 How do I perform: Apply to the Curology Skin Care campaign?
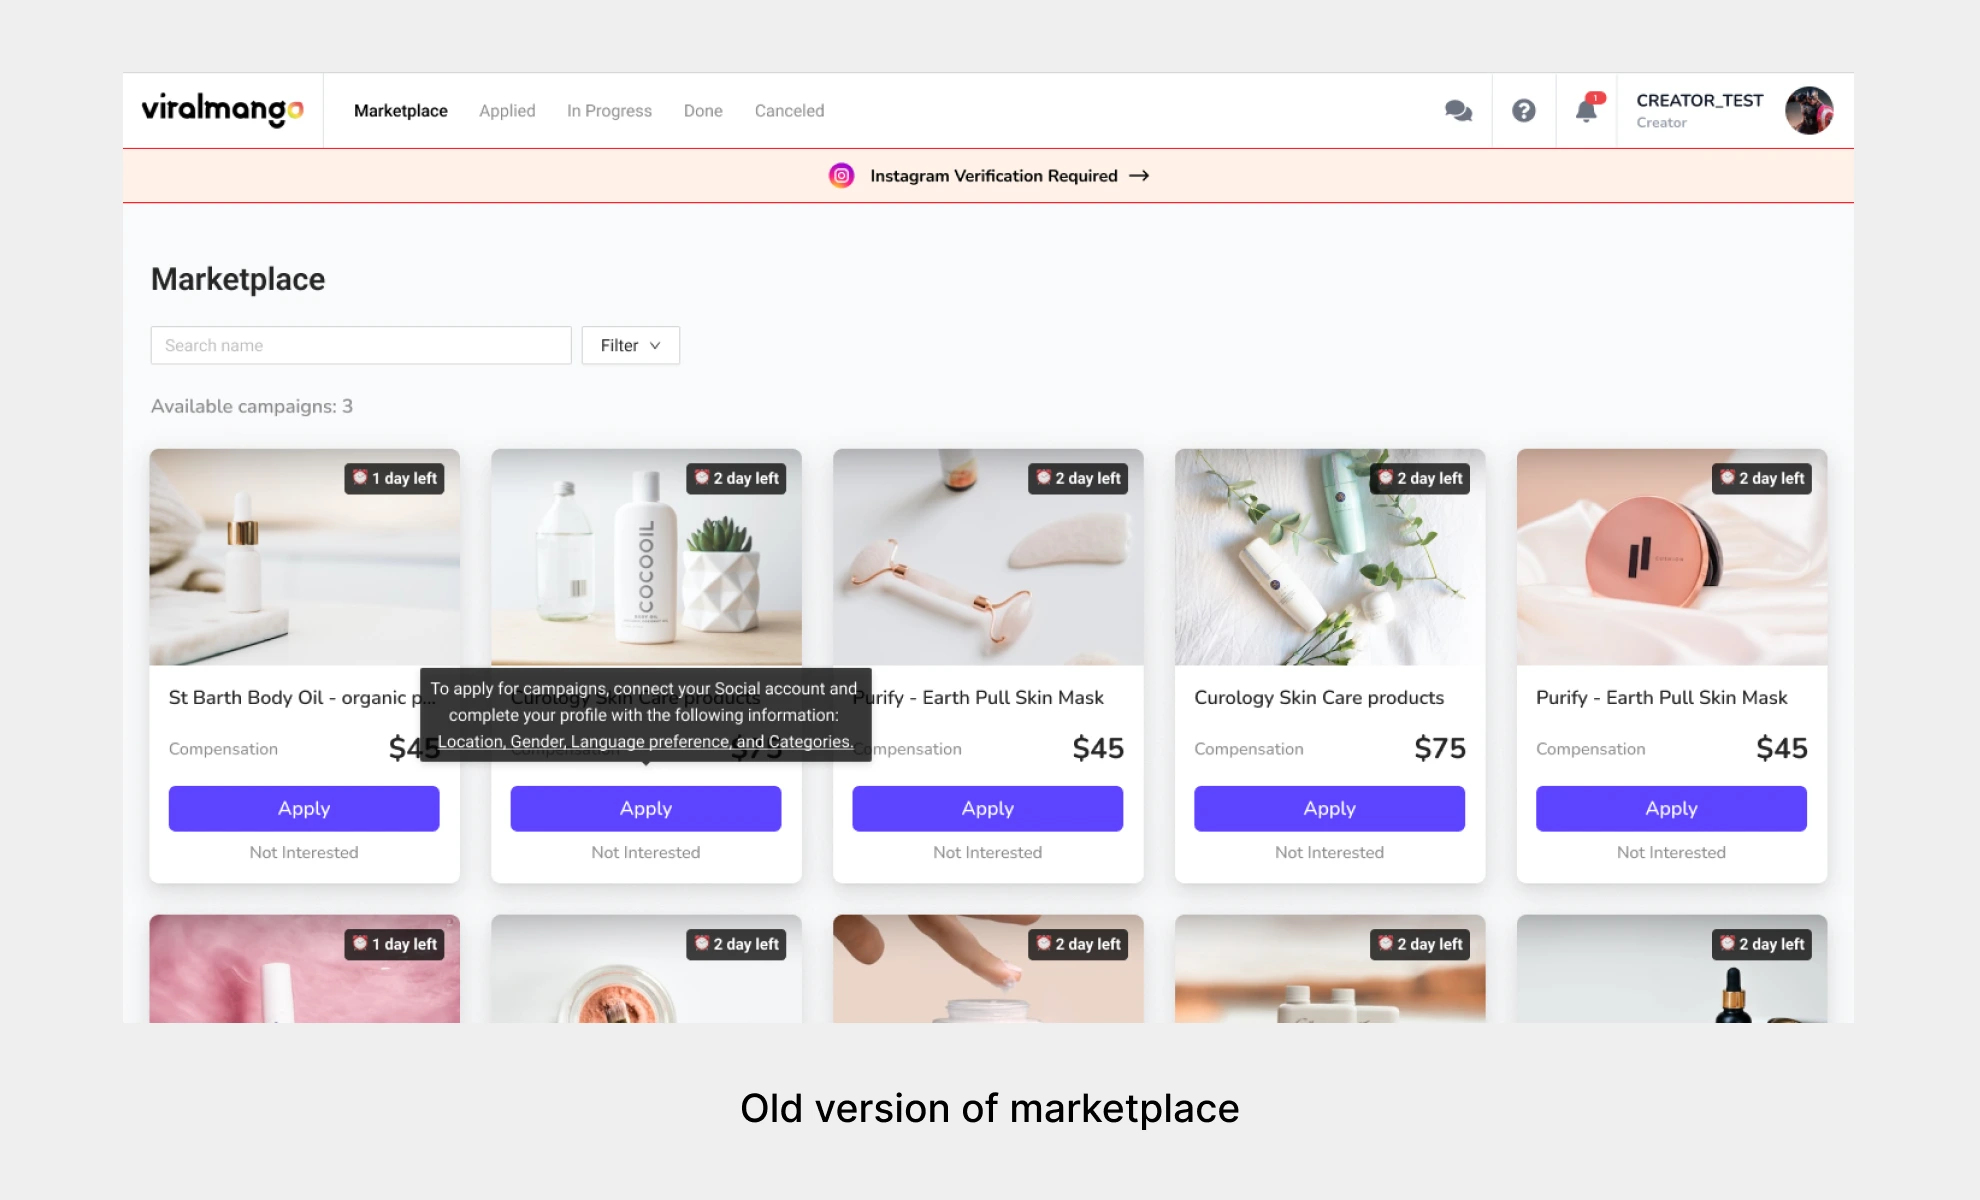1329,808
